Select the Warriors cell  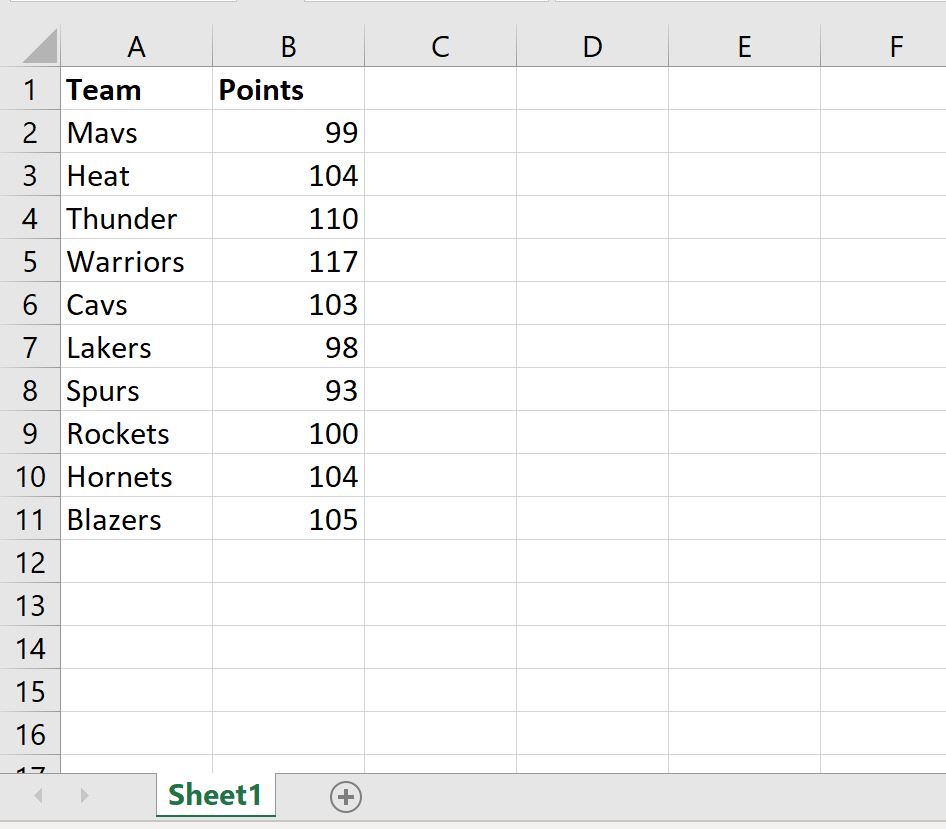[x=137, y=262]
